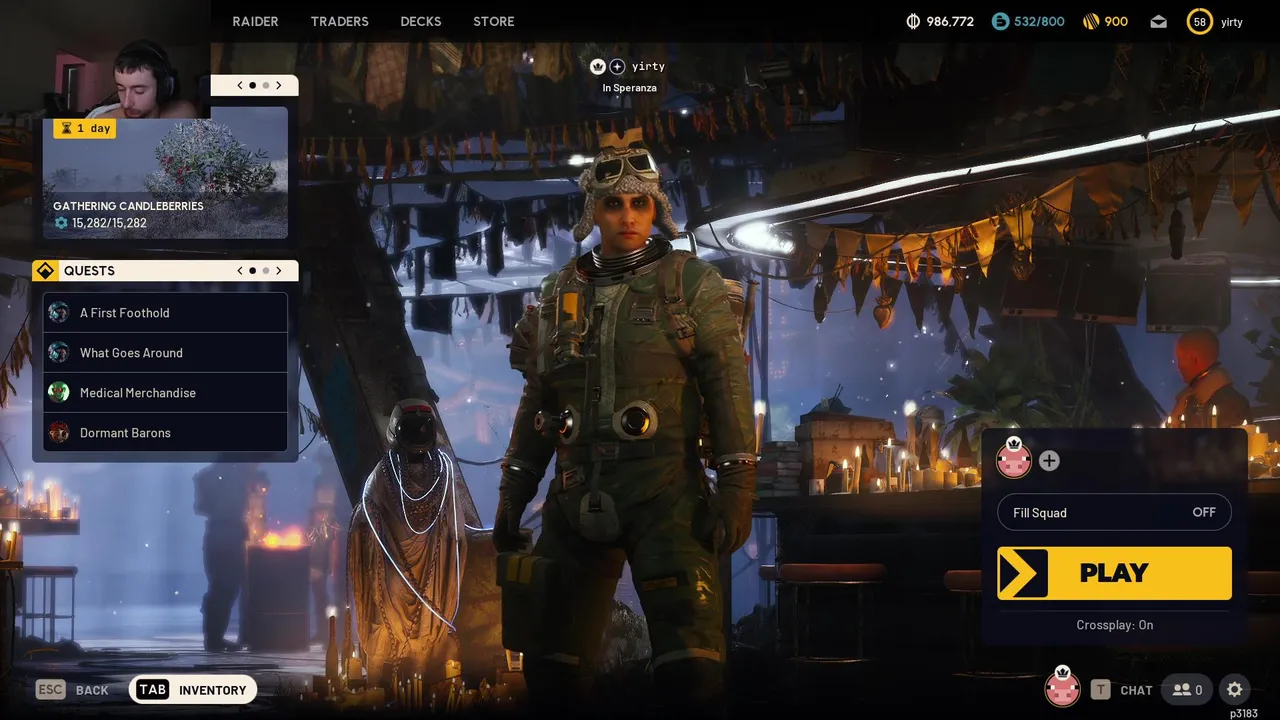Click the blue cred token icon
Viewport: 1280px width, 720px height.
[x=1000, y=21]
